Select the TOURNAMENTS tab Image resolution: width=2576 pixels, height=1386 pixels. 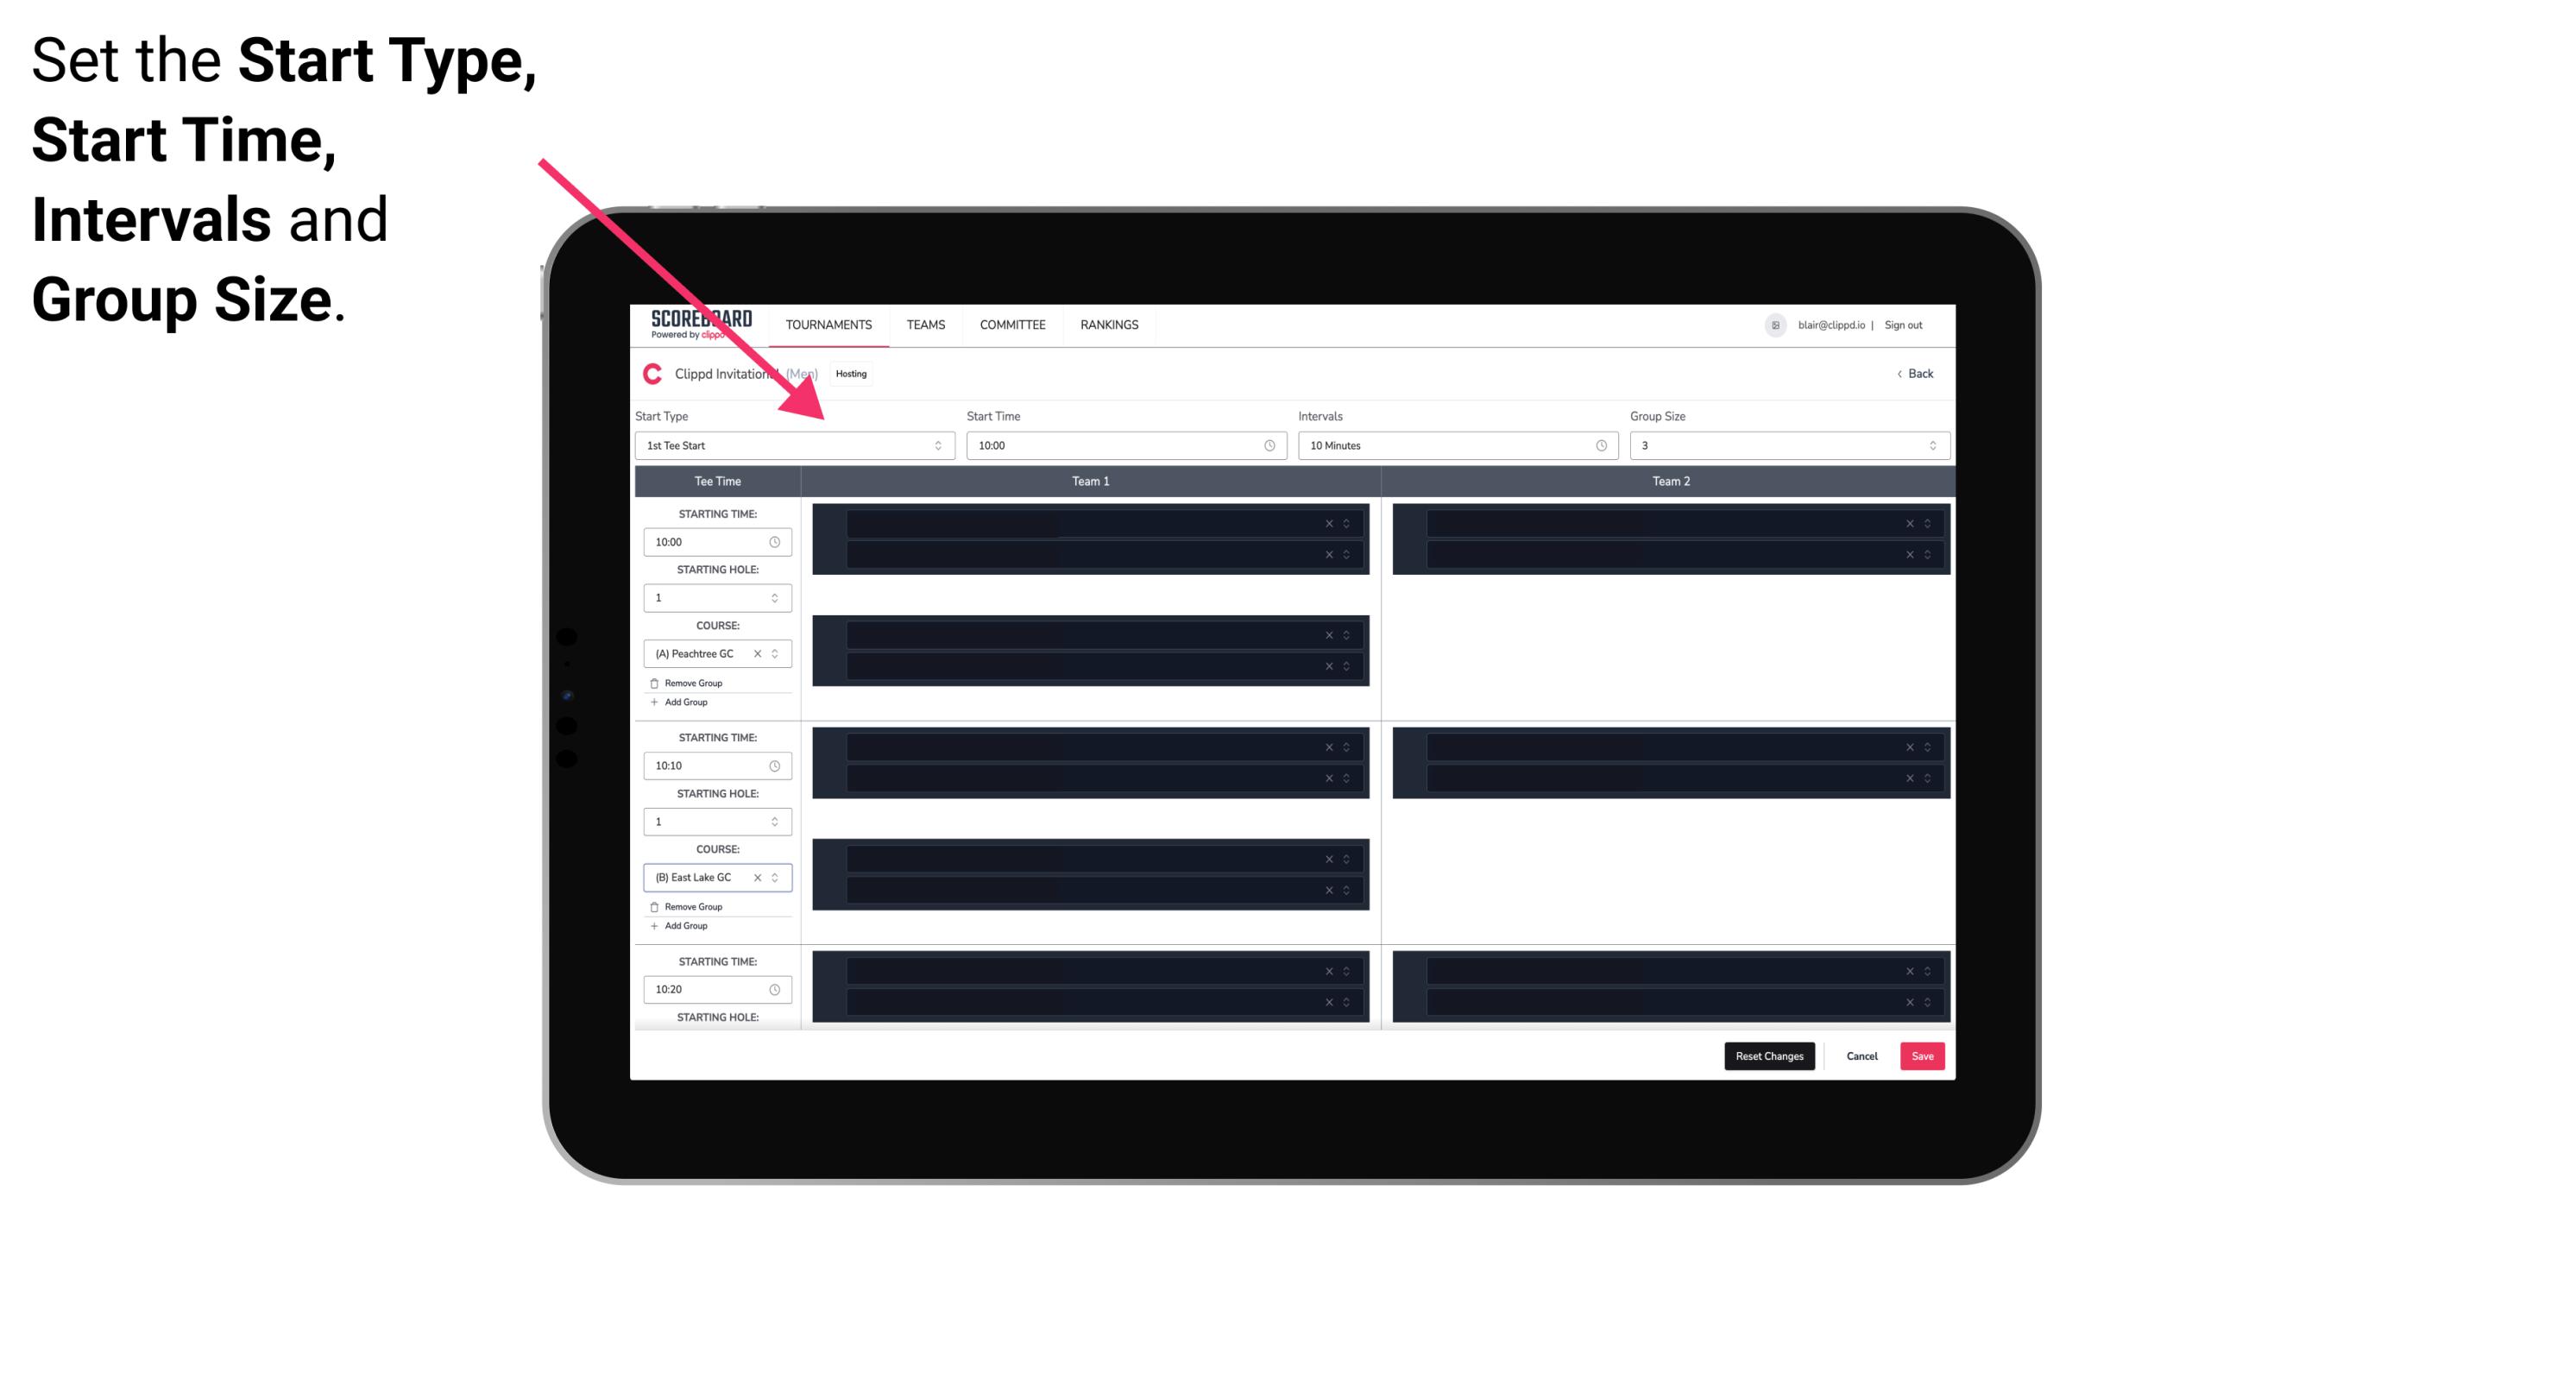[828, 324]
